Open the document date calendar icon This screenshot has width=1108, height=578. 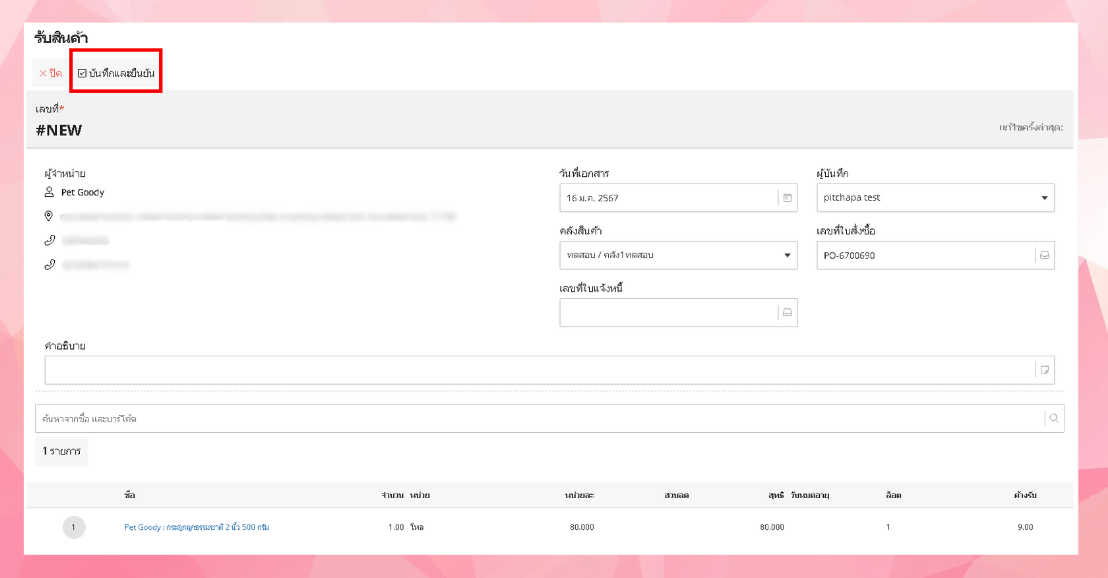click(787, 198)
